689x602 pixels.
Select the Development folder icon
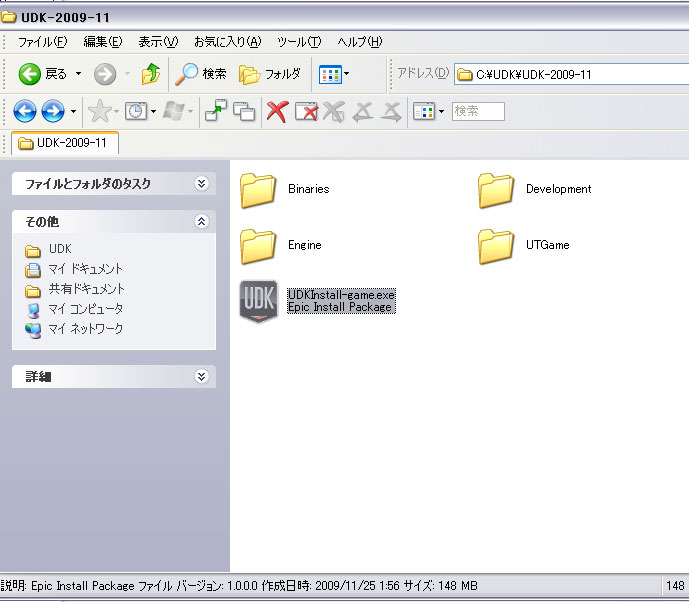[x=496, y=190]
